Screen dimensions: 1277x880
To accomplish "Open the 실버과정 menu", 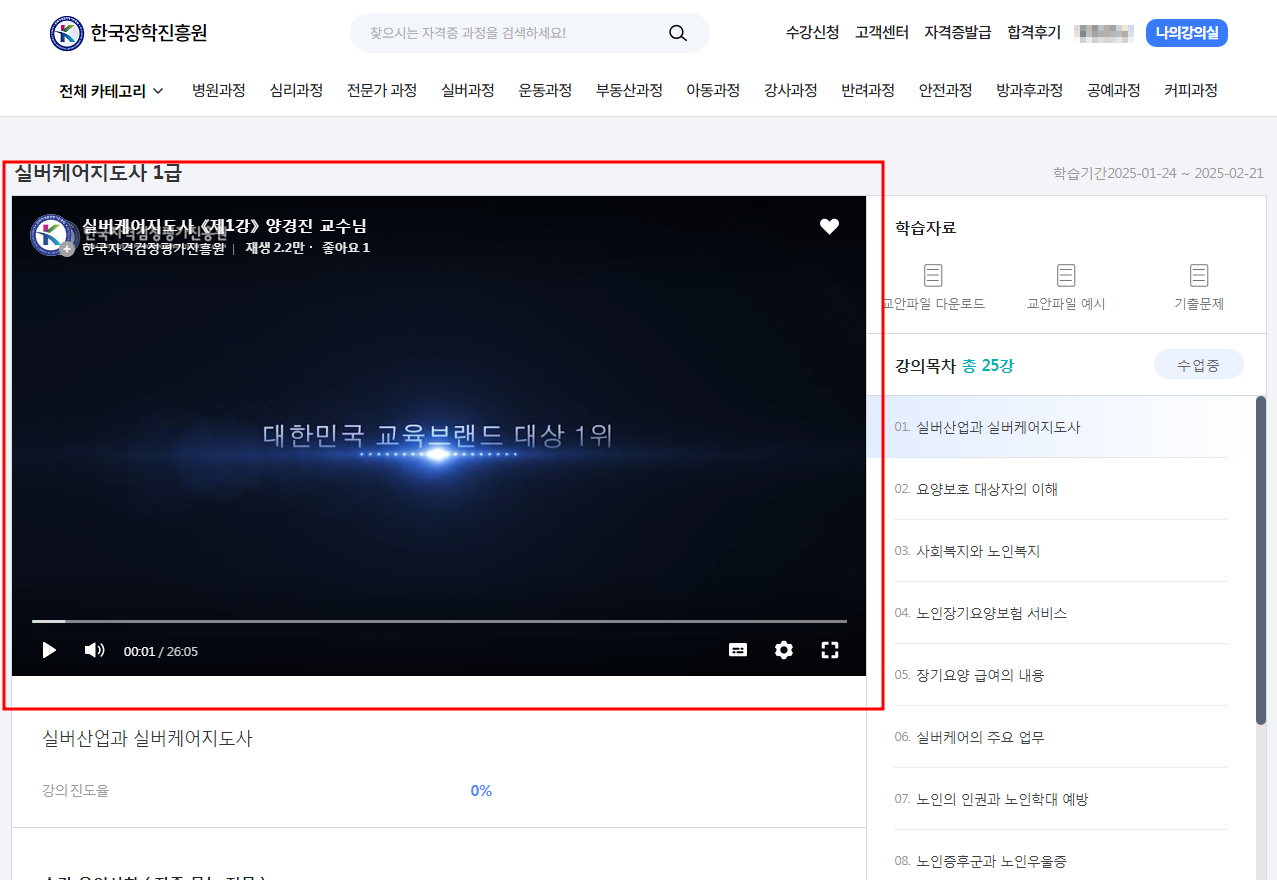I will click(466, 89).
